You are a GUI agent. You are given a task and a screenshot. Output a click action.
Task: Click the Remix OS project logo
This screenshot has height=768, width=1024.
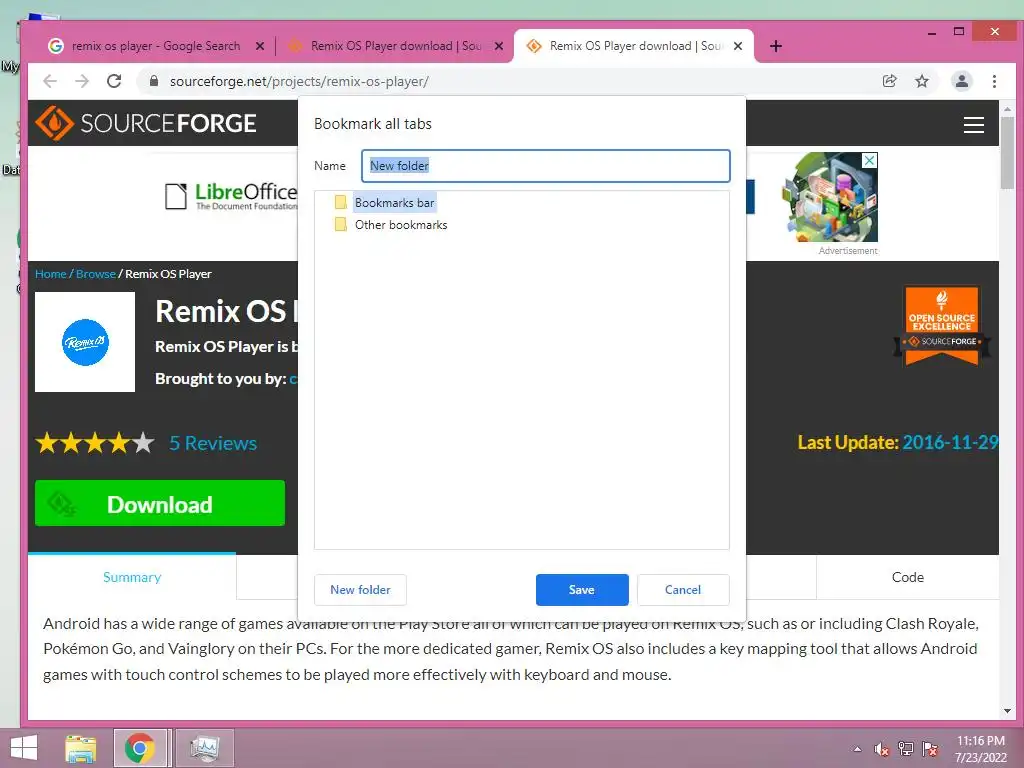(x=85, y=342)
